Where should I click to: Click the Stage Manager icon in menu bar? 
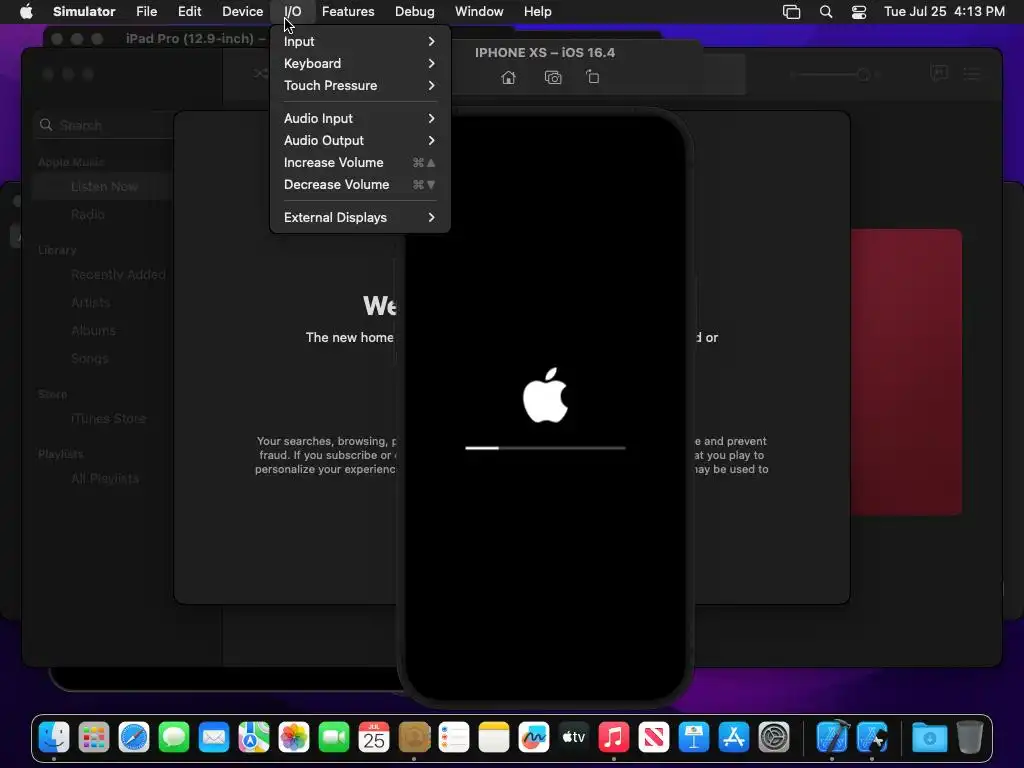click(792, 11)
